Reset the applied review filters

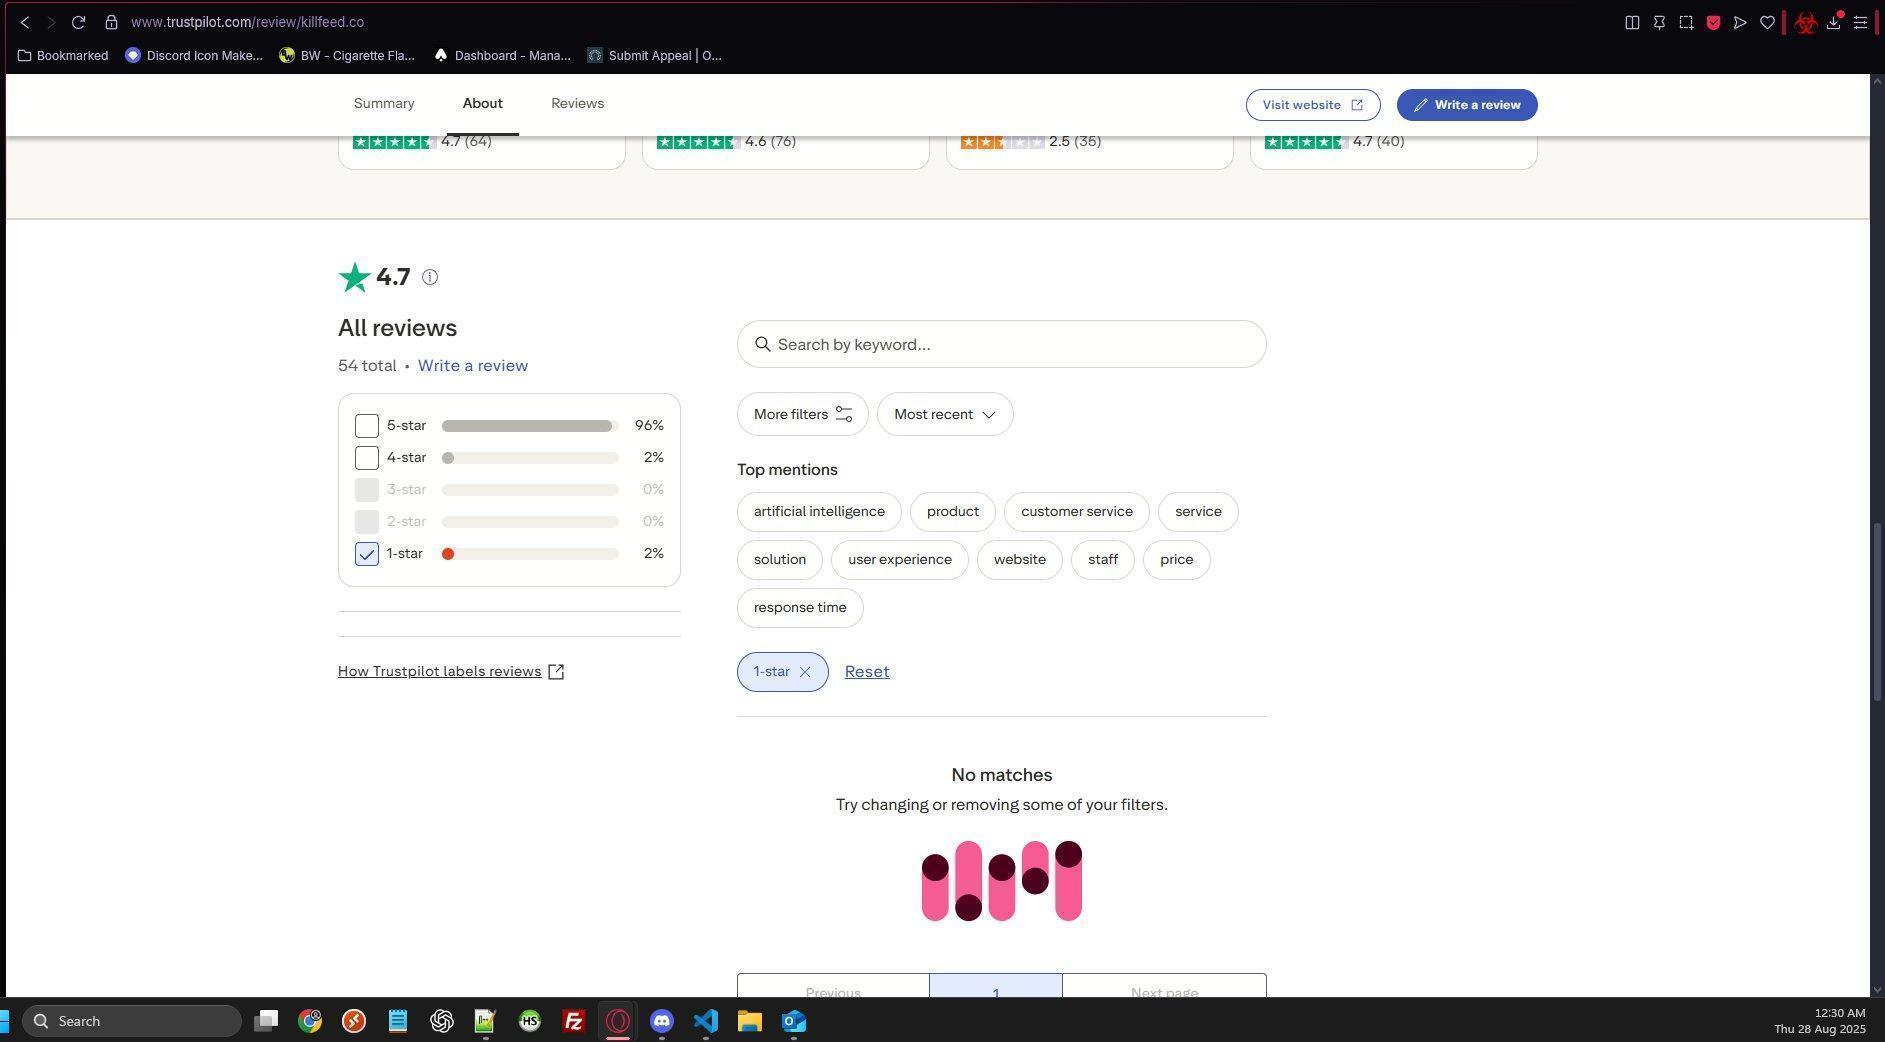click(867, 672)
